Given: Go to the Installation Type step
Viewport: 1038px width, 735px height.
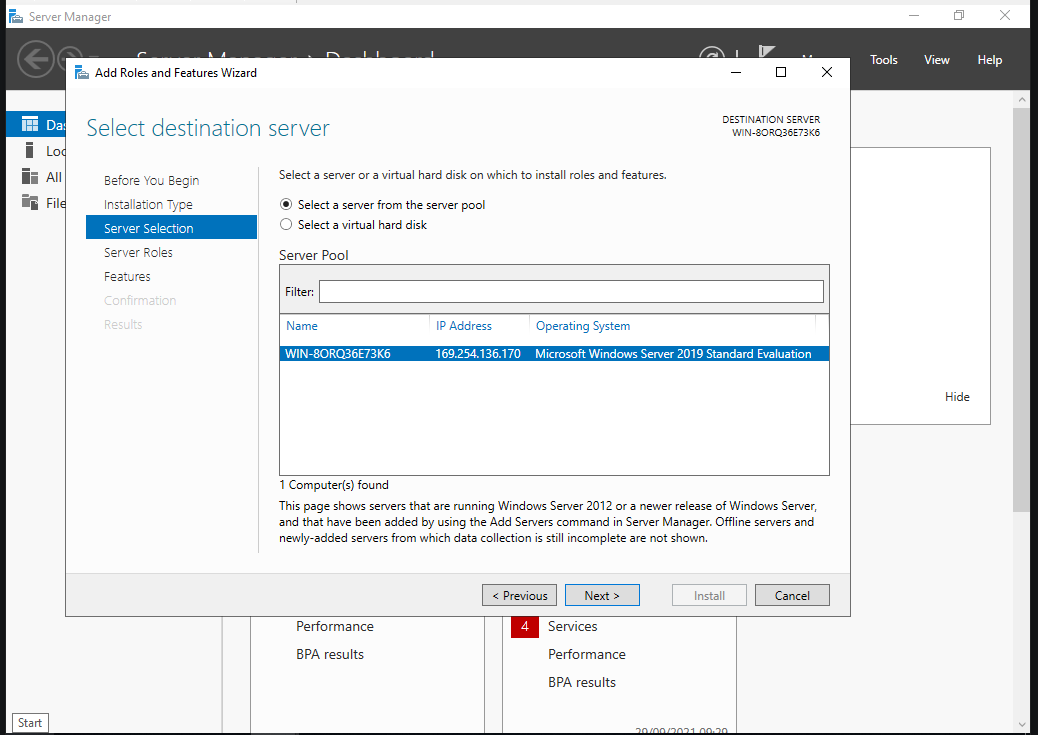Looking at the screenshot, I should click(x=148, y=205).
